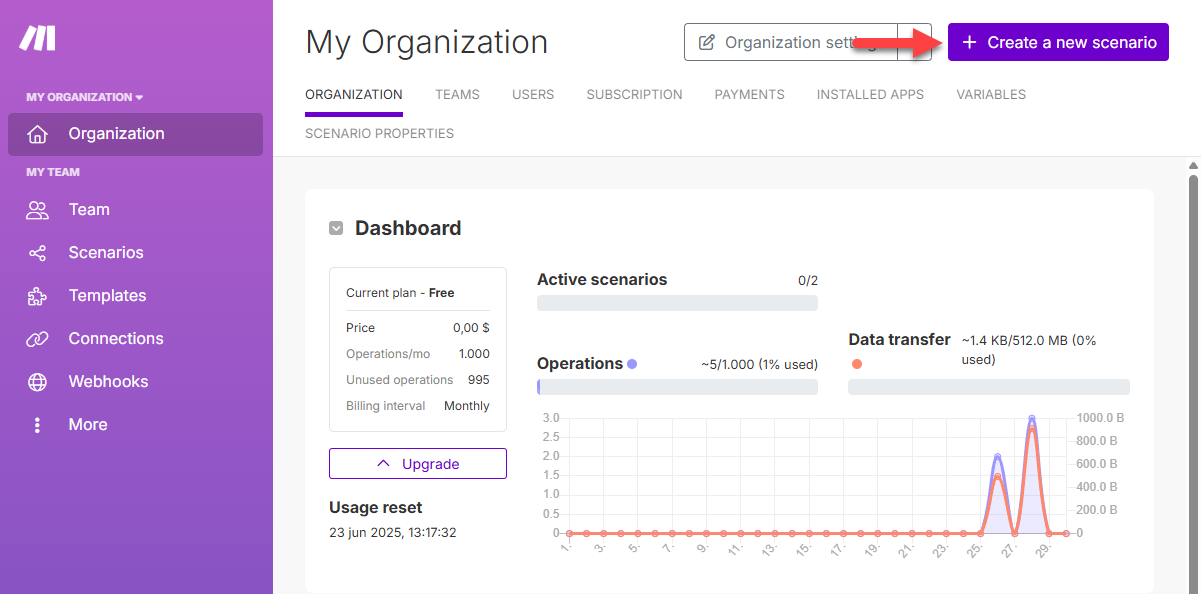1201x594 pixels.
Task: Click the Organization home icon
Action: tap(37, 134)
